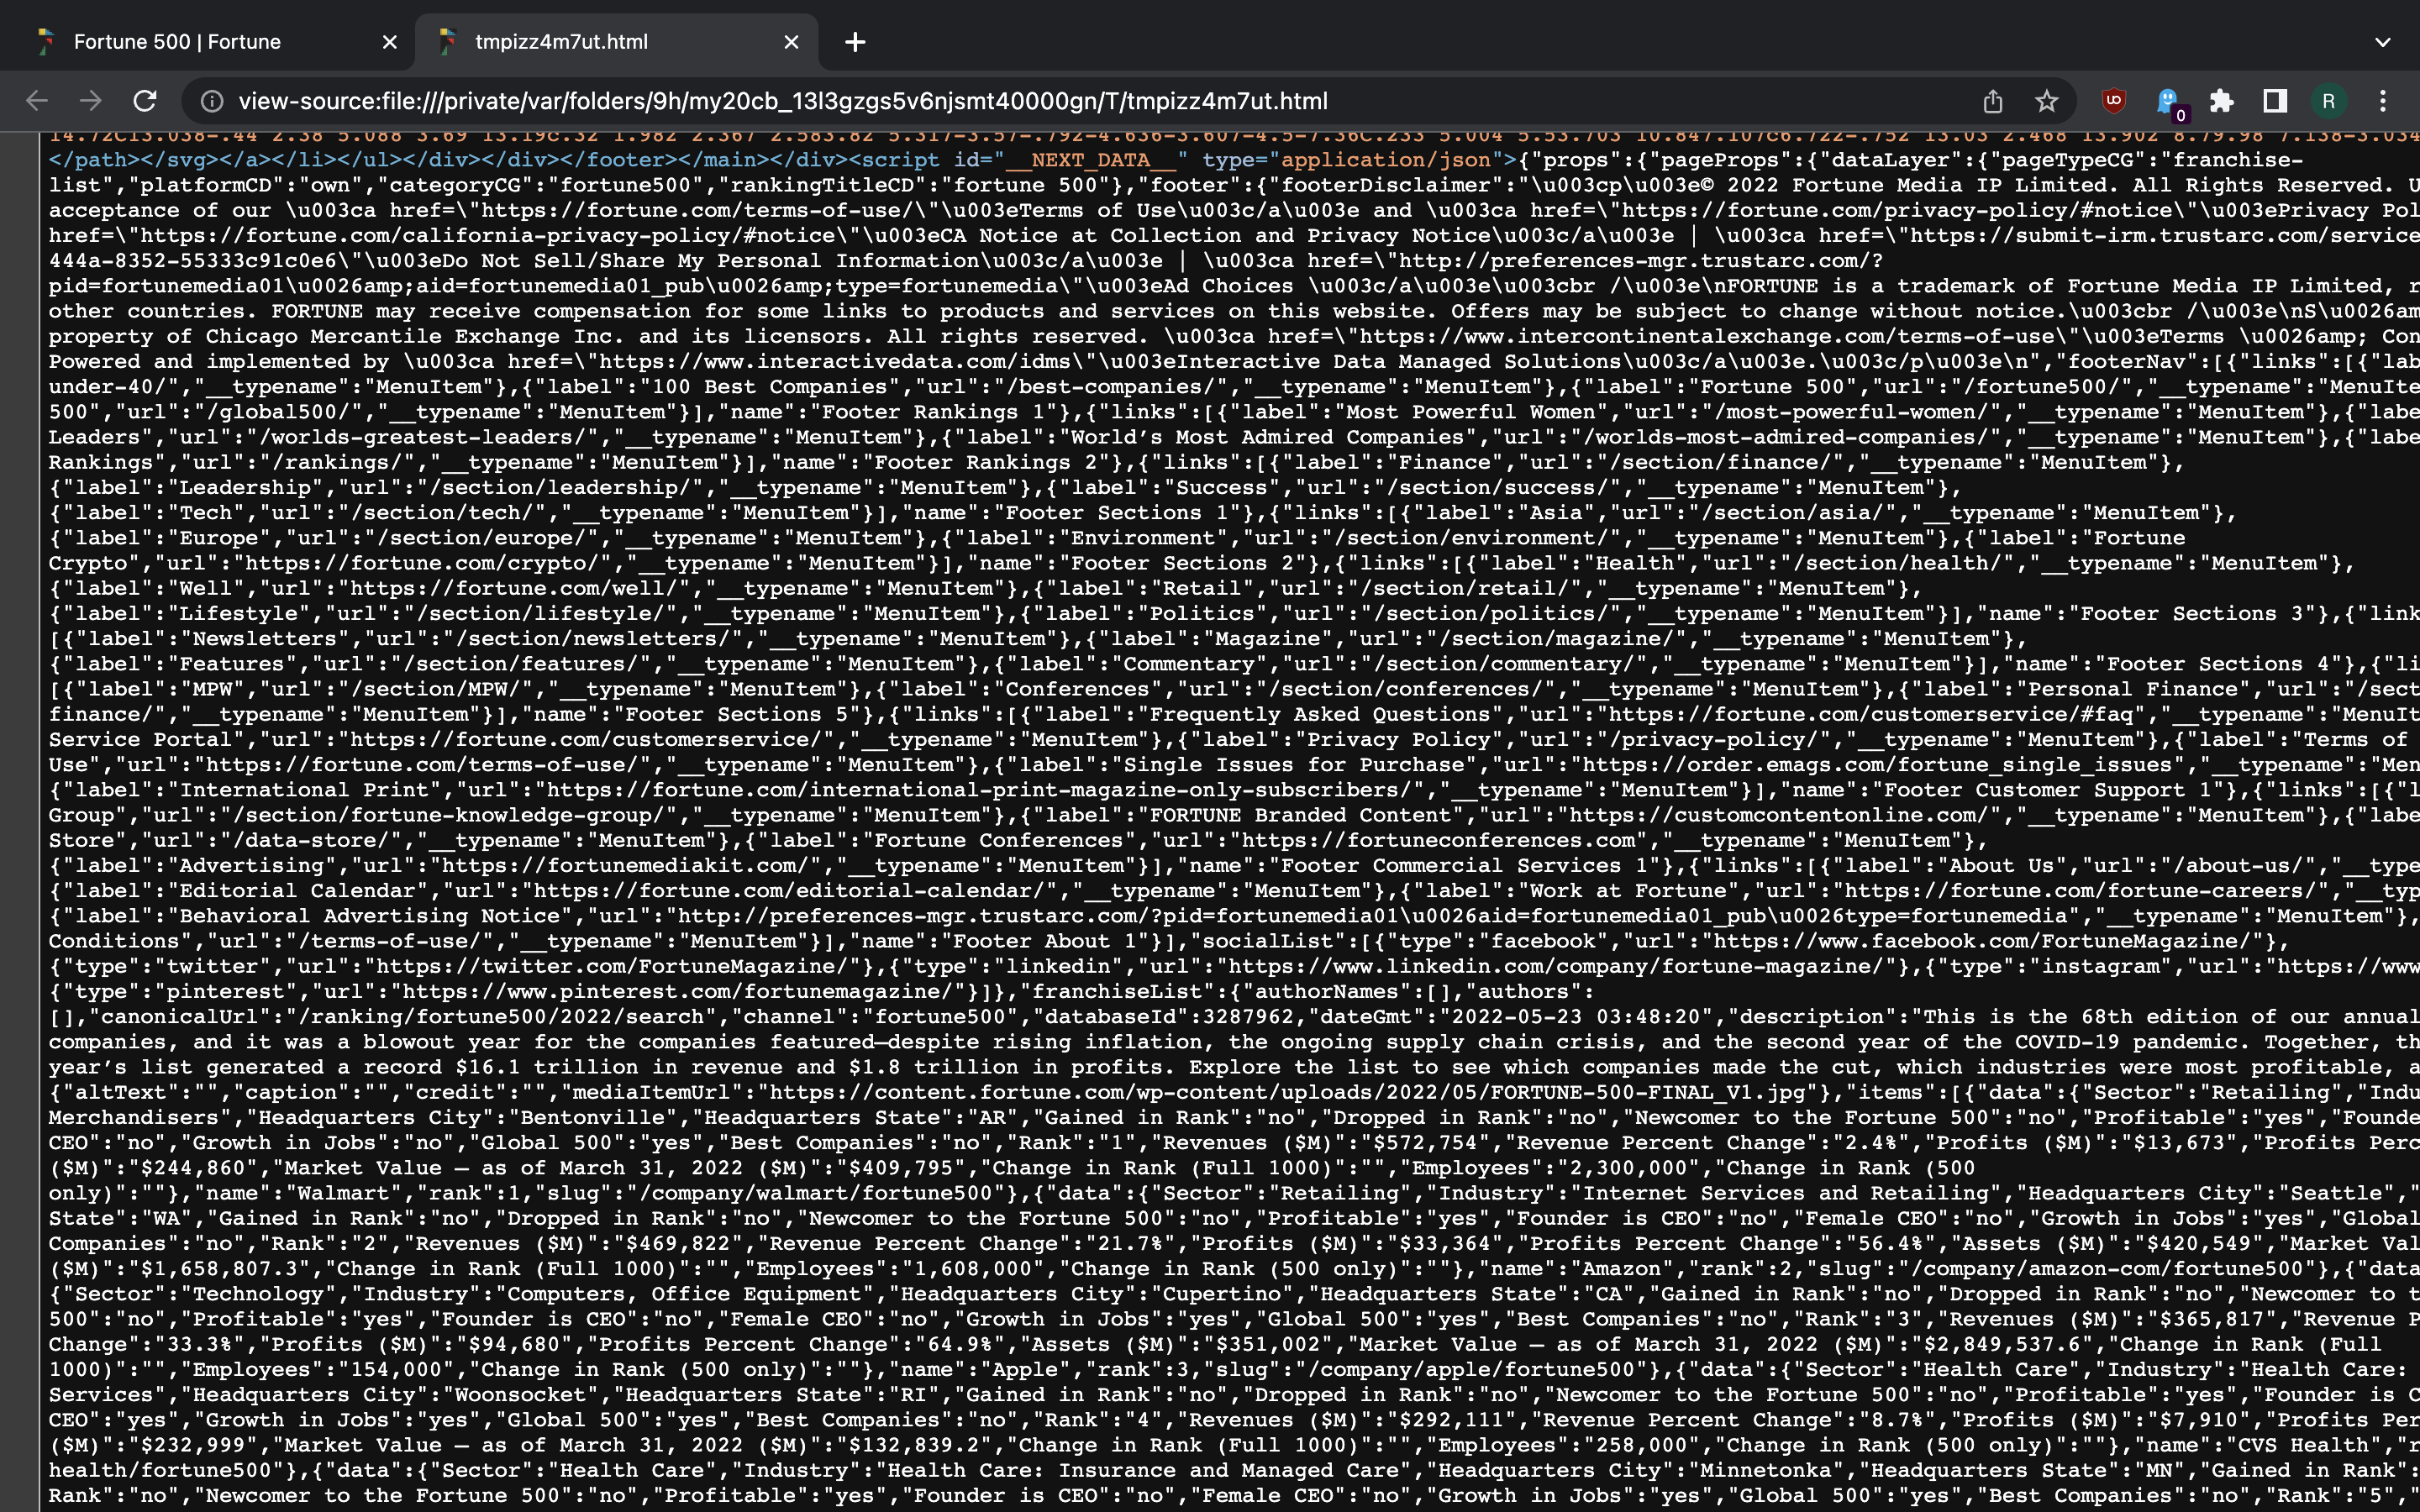Screen dimensions: 2420x1512
Task: Toggle the browser side panel
Action: [x=2275, y=101]
